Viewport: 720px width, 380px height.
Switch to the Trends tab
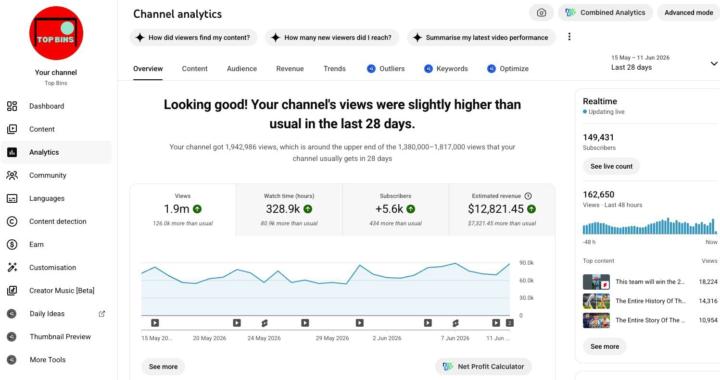(334, 69)
